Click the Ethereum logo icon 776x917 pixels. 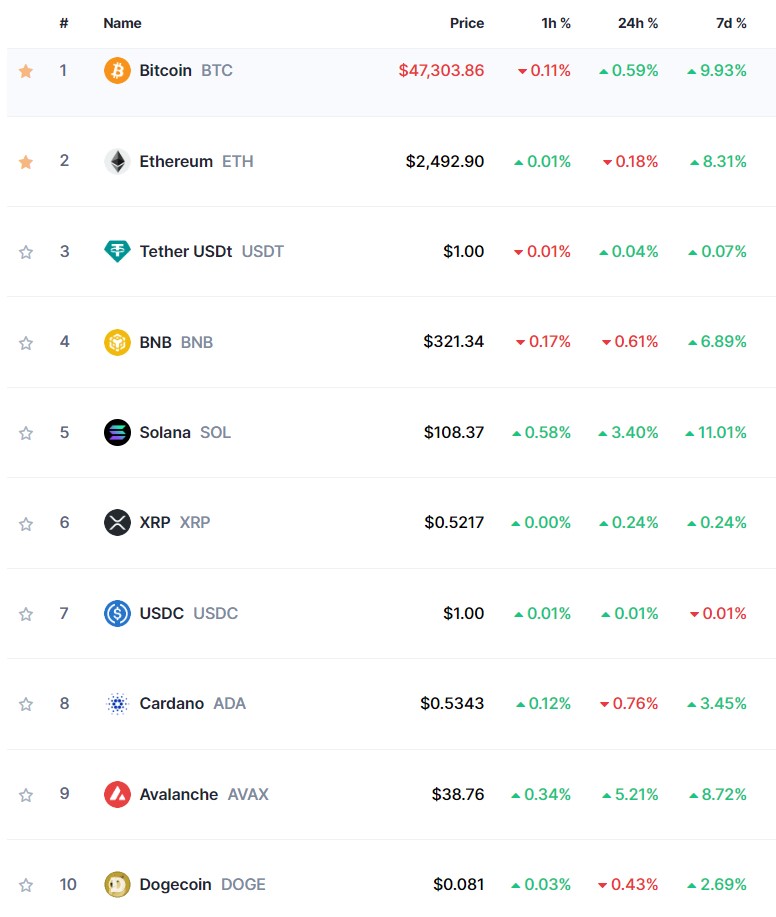(x=117, y=162)
